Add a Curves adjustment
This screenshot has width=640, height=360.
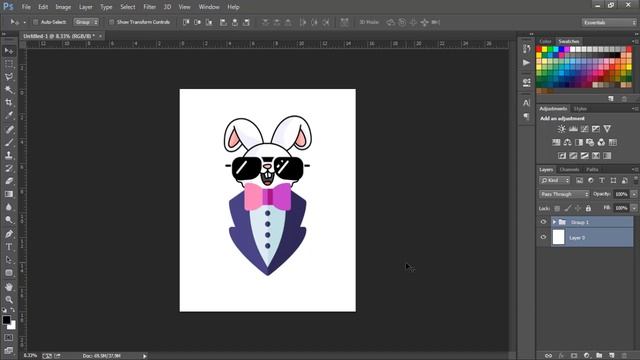(584, 129)
